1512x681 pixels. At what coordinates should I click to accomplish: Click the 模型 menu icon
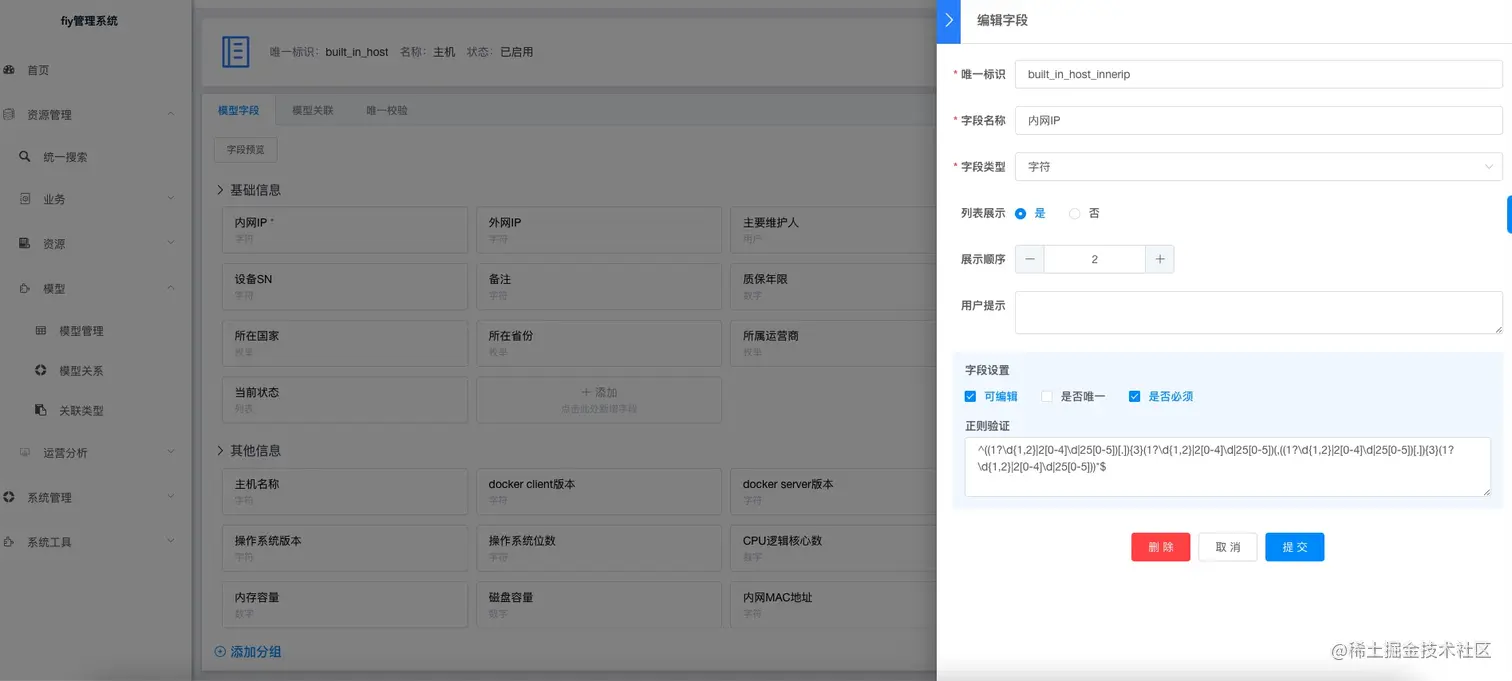tap(25, 288)
